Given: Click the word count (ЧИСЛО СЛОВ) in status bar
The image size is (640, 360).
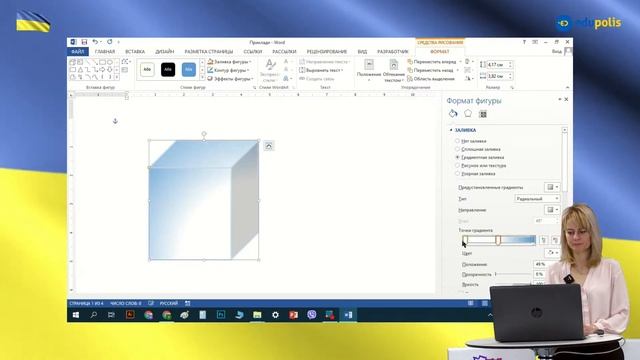Looking at the screenshot, I should (125, 303).
